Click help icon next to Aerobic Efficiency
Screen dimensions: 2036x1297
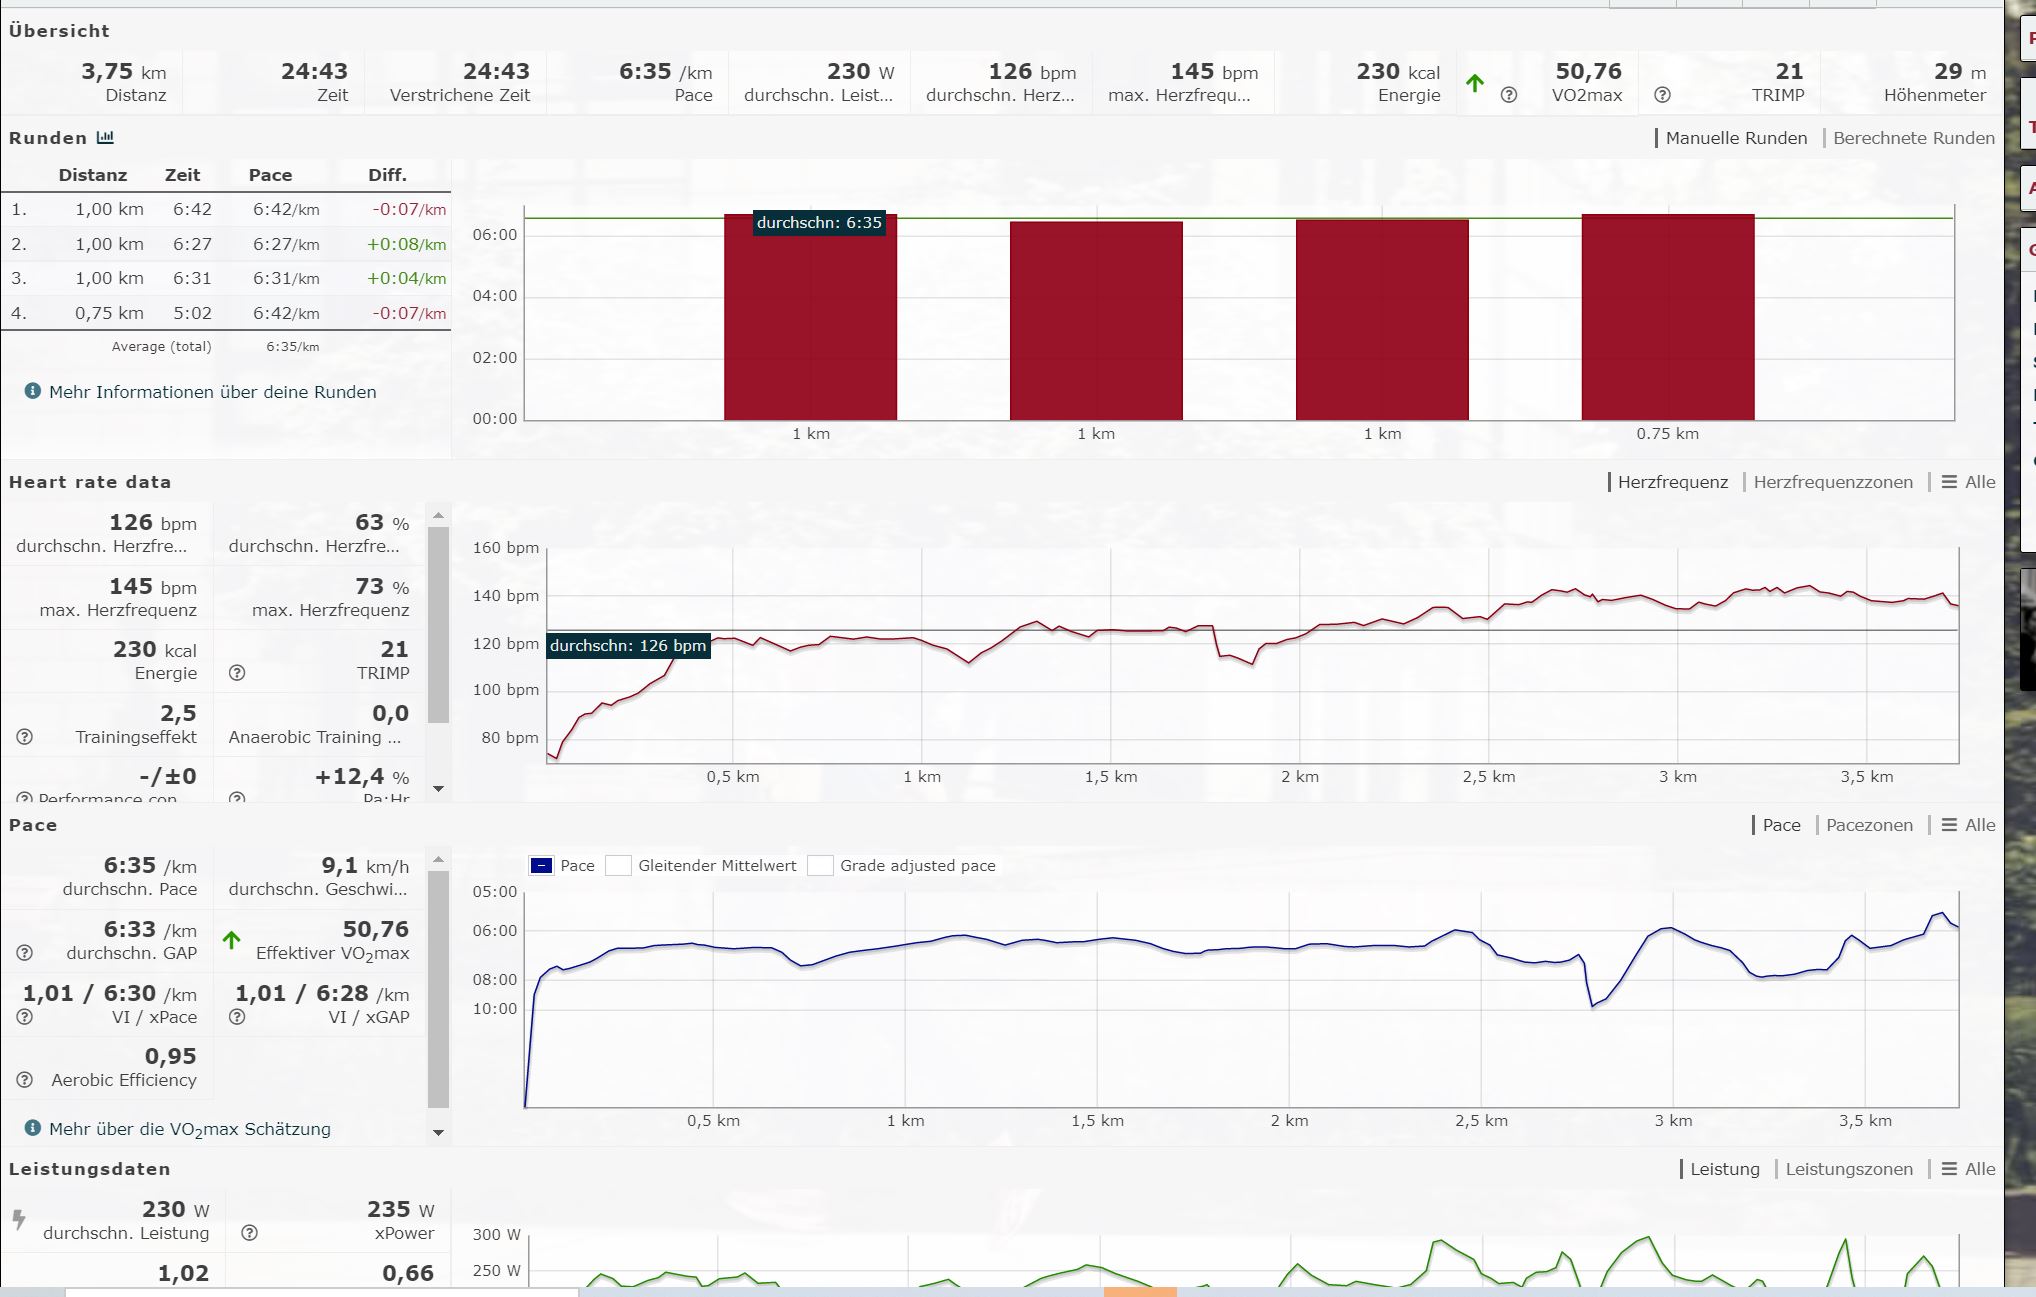coord(25,1080)
